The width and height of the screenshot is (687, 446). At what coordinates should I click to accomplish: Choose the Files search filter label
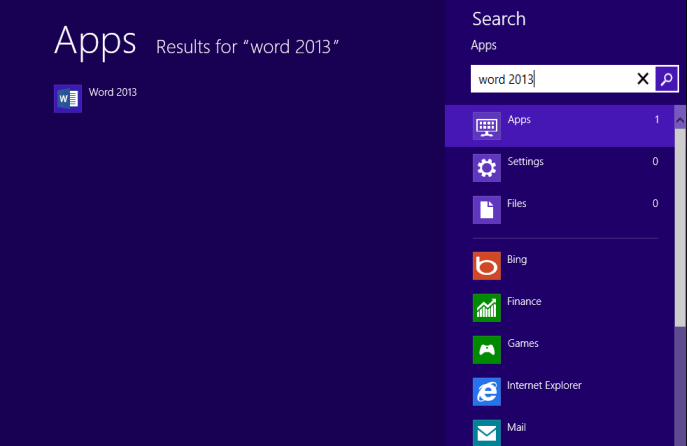click(x=517, y=203)
